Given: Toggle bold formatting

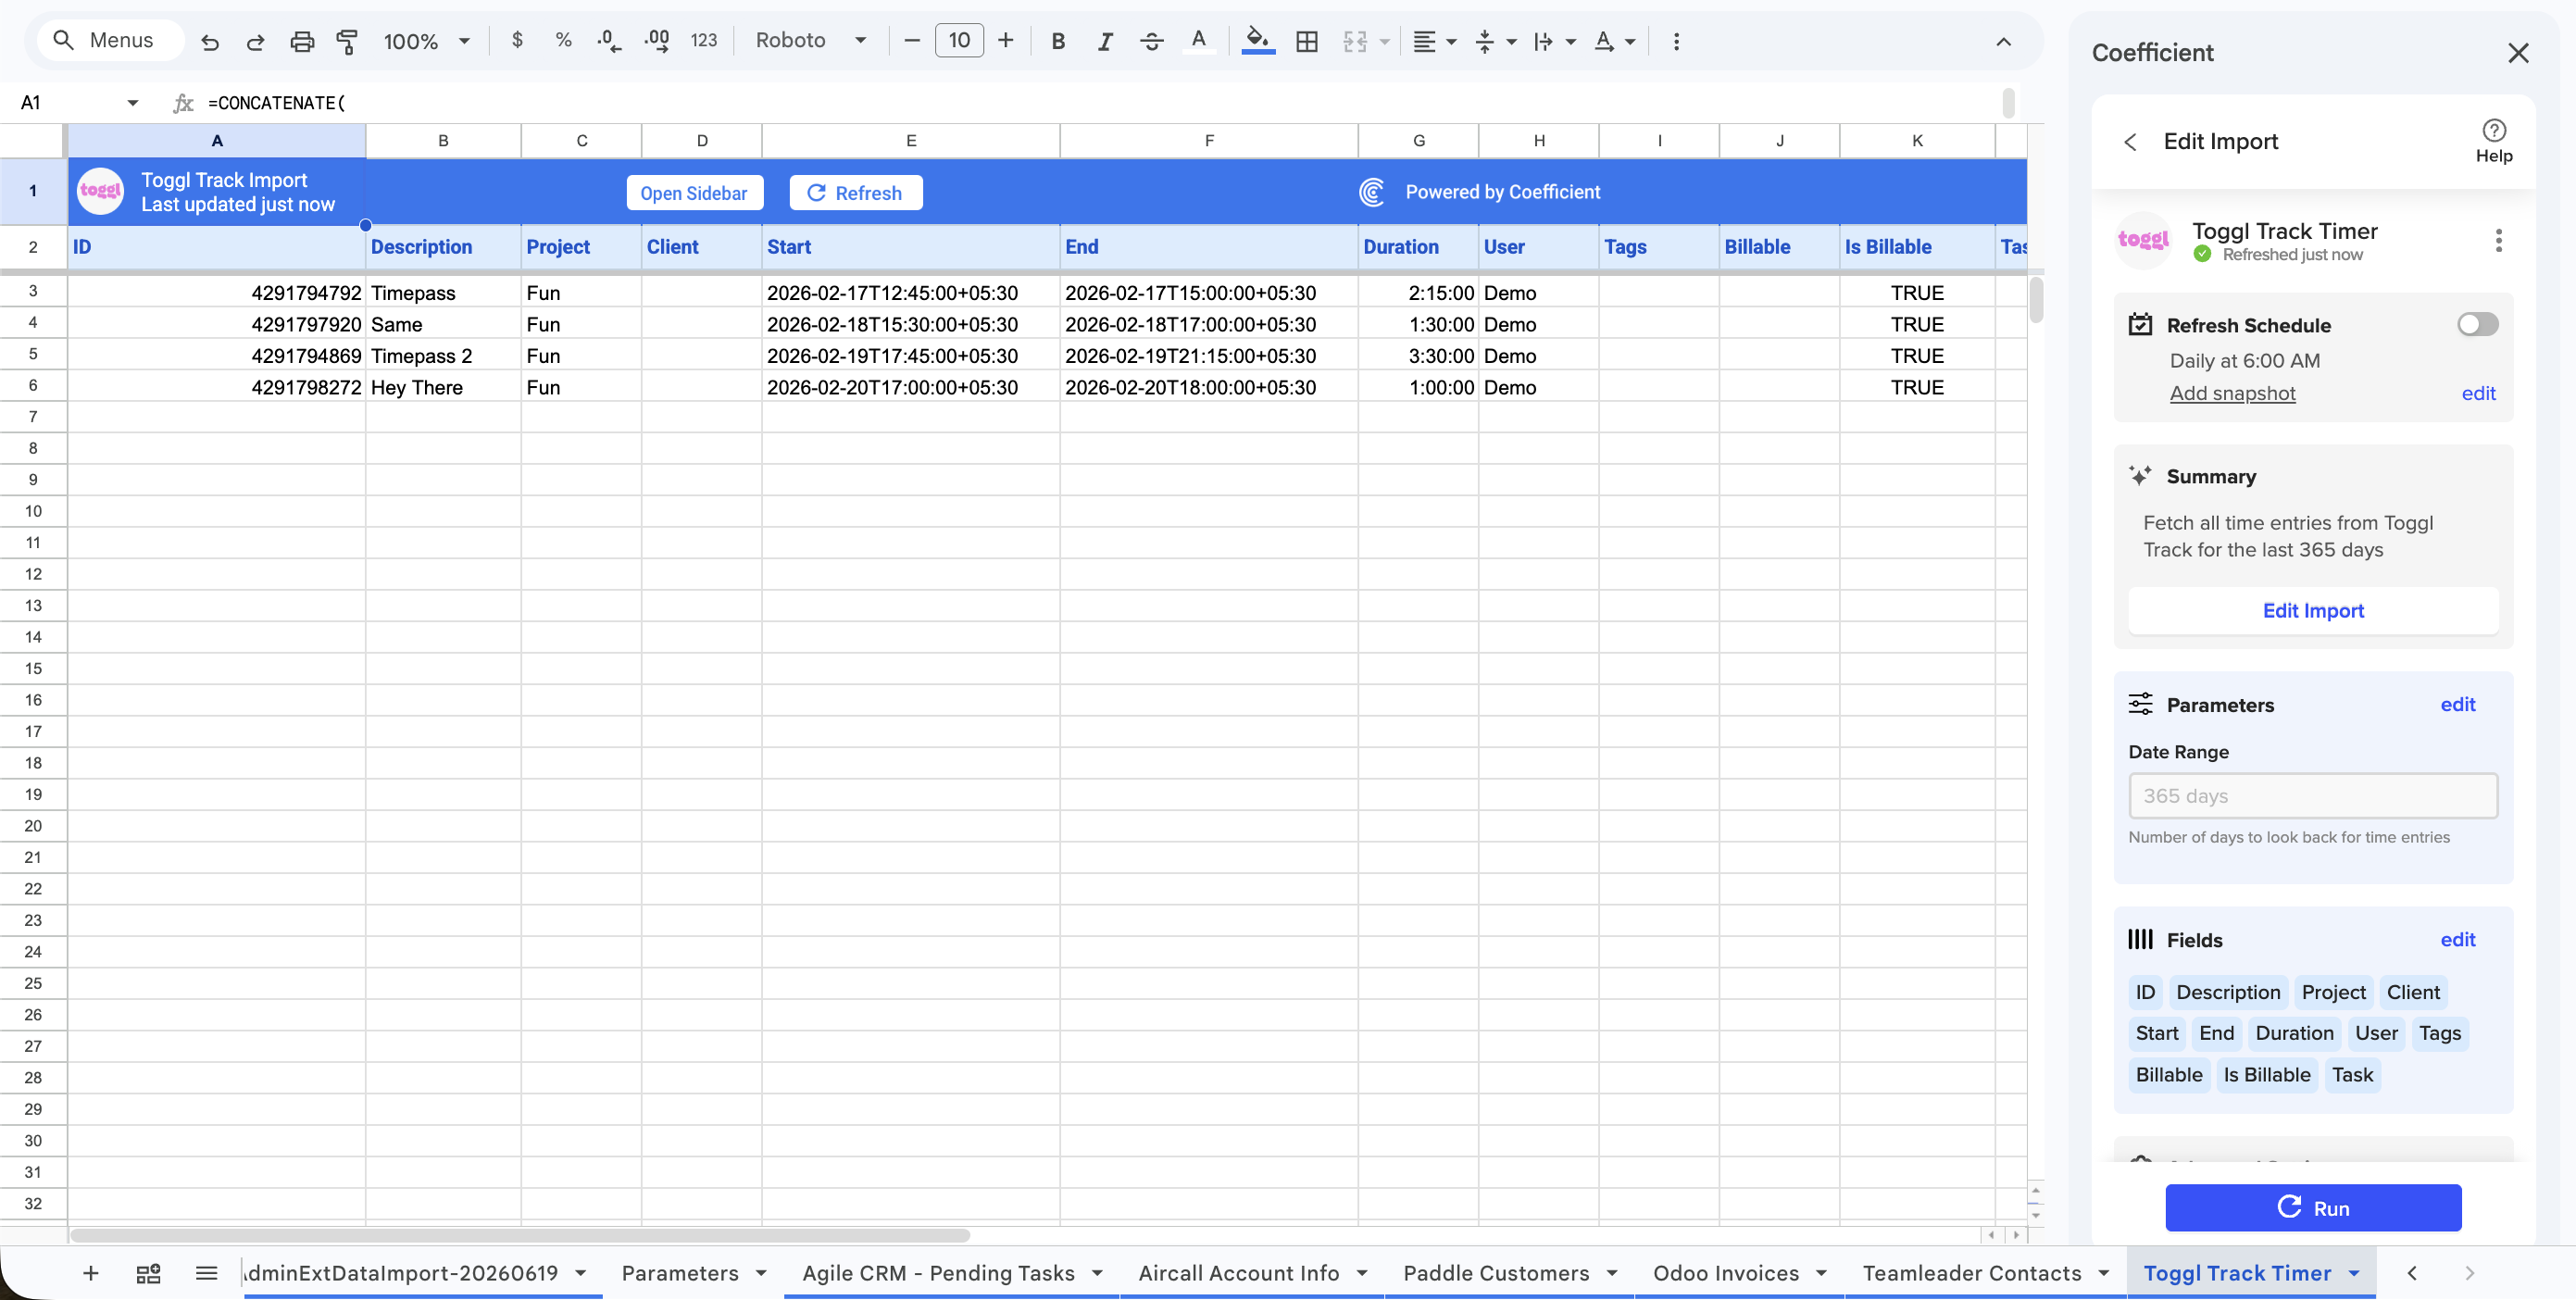Looking at the screenshot, I should [1058, 41].
